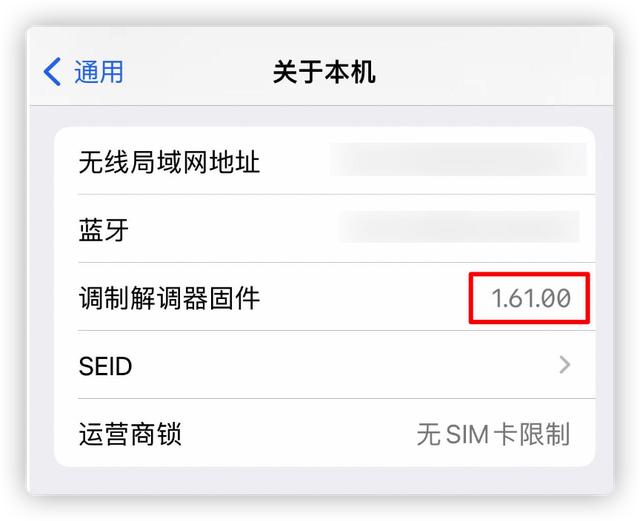The width and height of the screenshot is (640, 521).
Task: Select the 无线局域网地址 row label
Action: [x=169, y=162]
